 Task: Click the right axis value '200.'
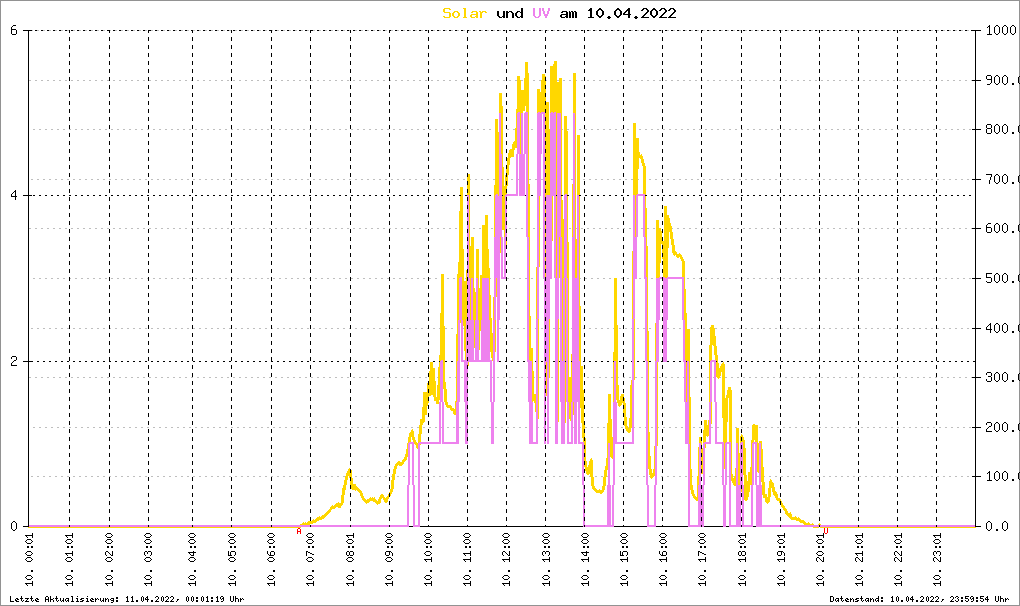tap(1002, 428)
